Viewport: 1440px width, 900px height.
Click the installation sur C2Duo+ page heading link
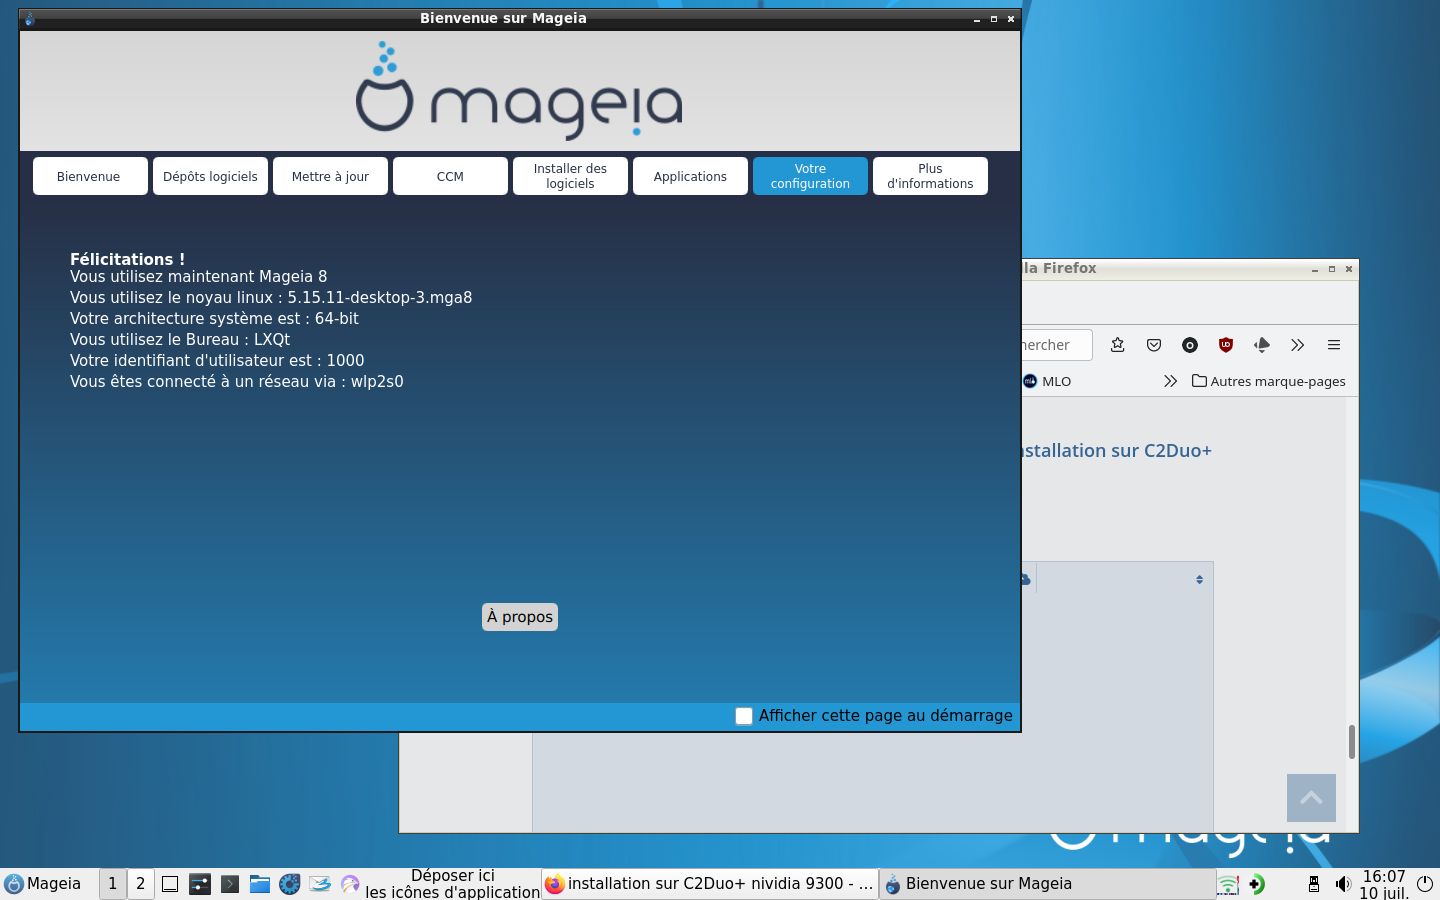click(x=1117, y=451)
